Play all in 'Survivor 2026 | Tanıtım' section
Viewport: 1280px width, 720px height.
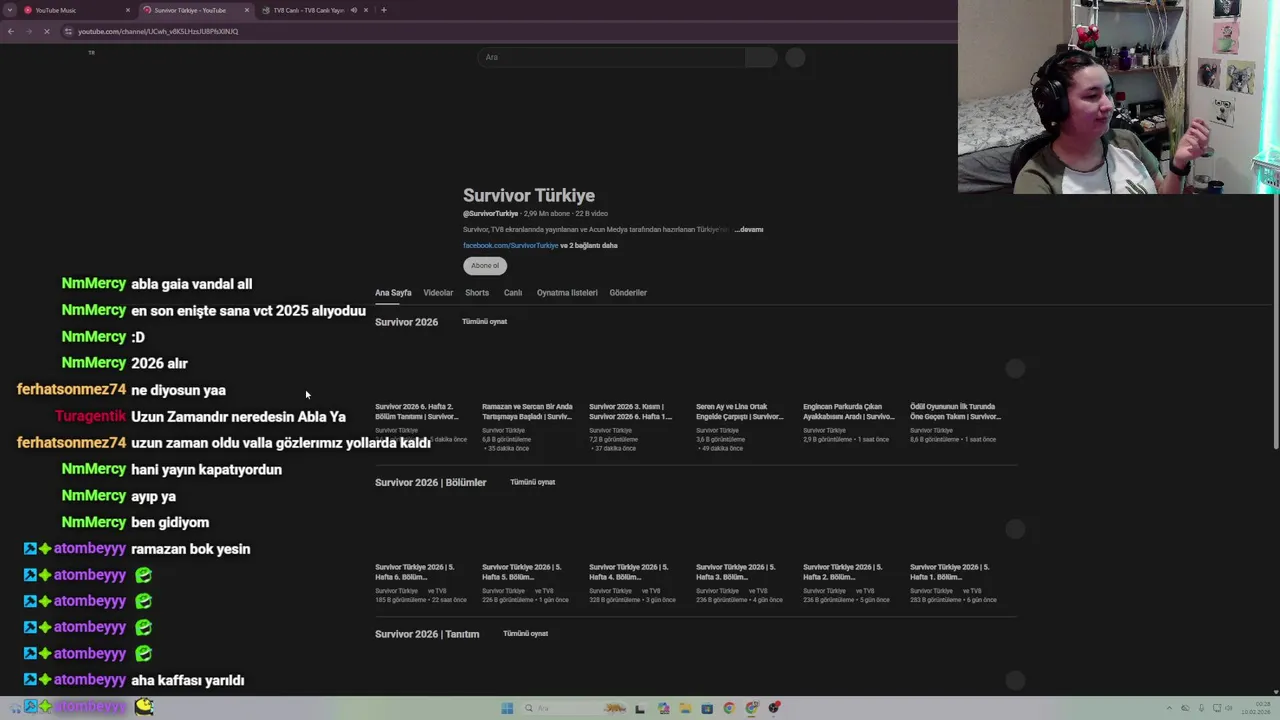525,634
